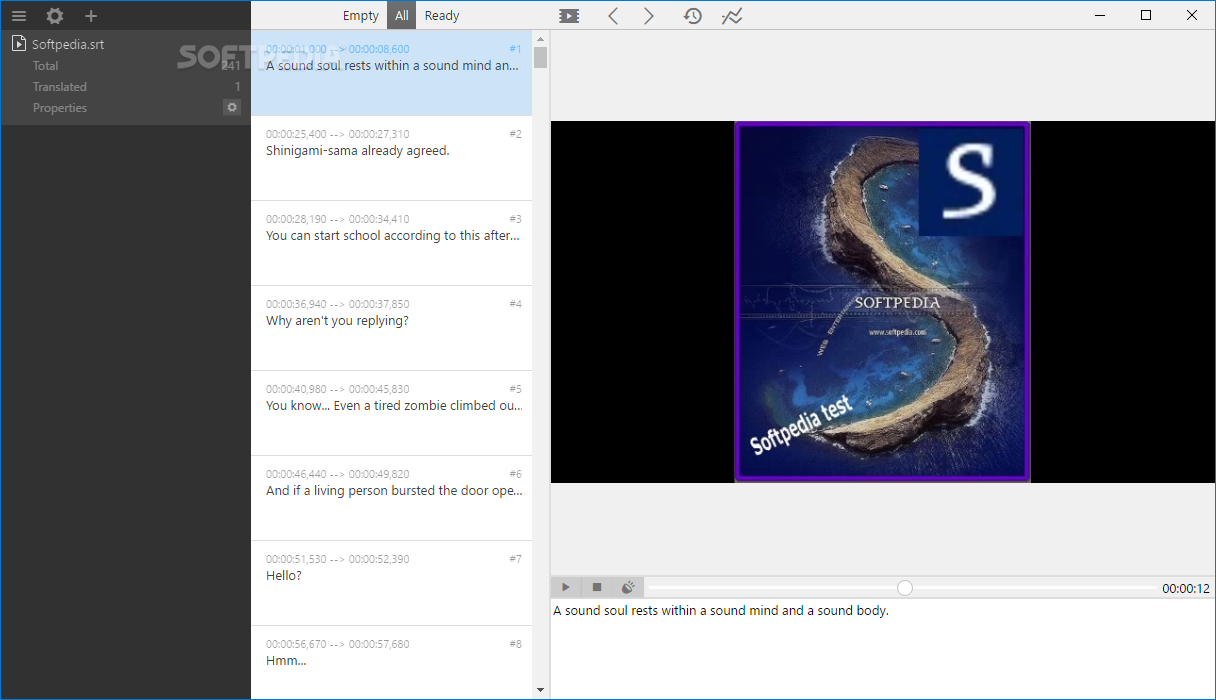The image size is (1216, 700).
Task: Click the video seek slider handle
Action: click(x=905, y=588)
